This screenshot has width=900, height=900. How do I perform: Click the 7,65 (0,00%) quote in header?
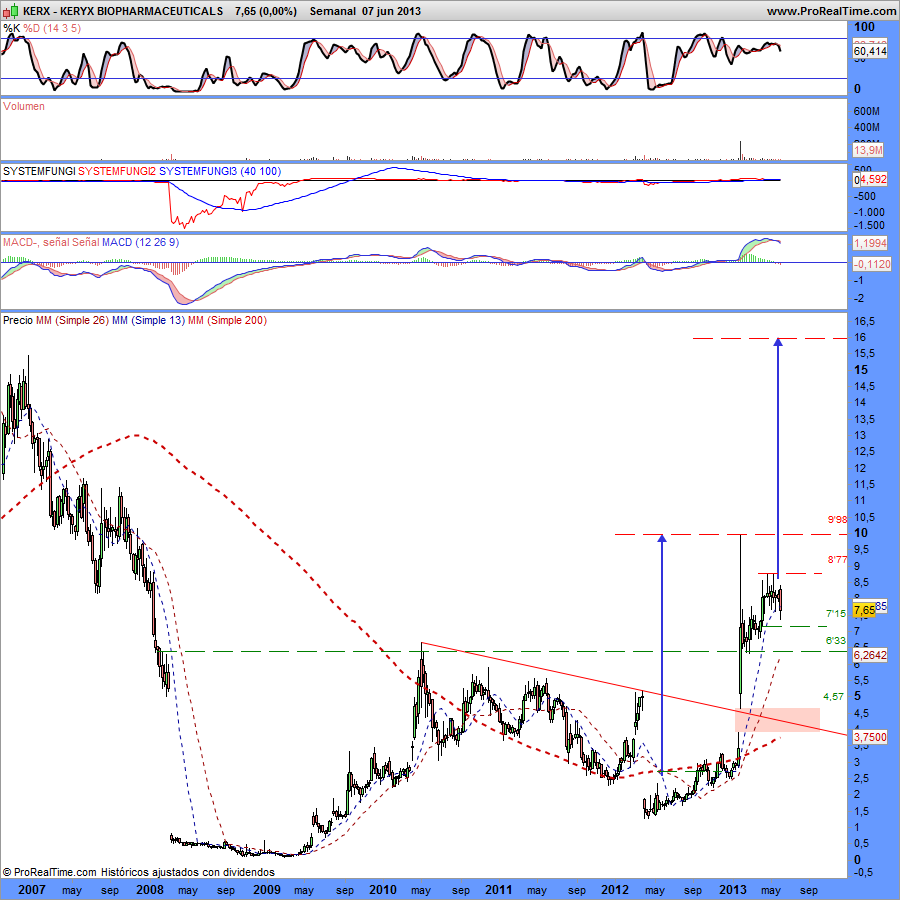(266, 11)
